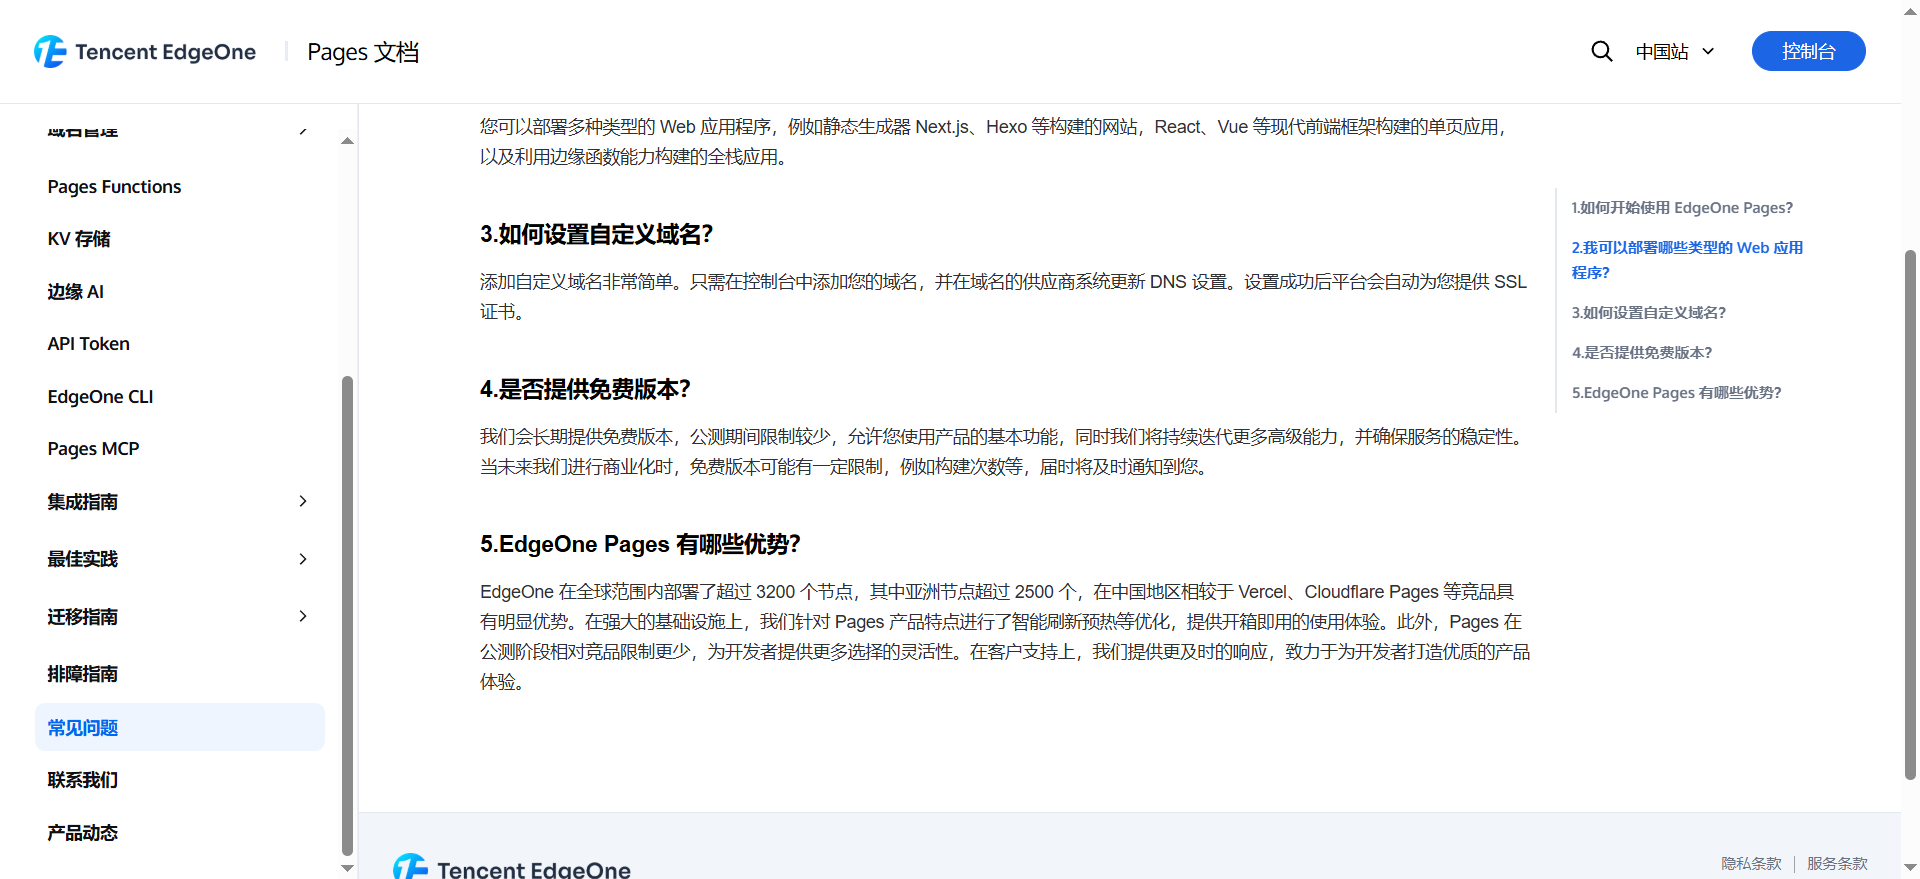Jump to TOC item 4.是否提供免费版本?
This screenshot has width=1920, height=879.
point(1642,353)
